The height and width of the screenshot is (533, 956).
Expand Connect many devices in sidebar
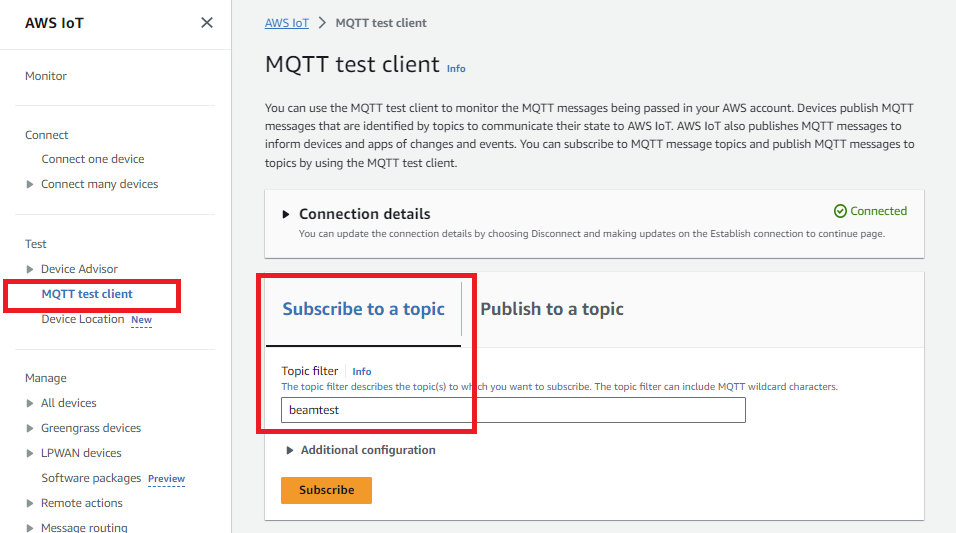[30, 184]
